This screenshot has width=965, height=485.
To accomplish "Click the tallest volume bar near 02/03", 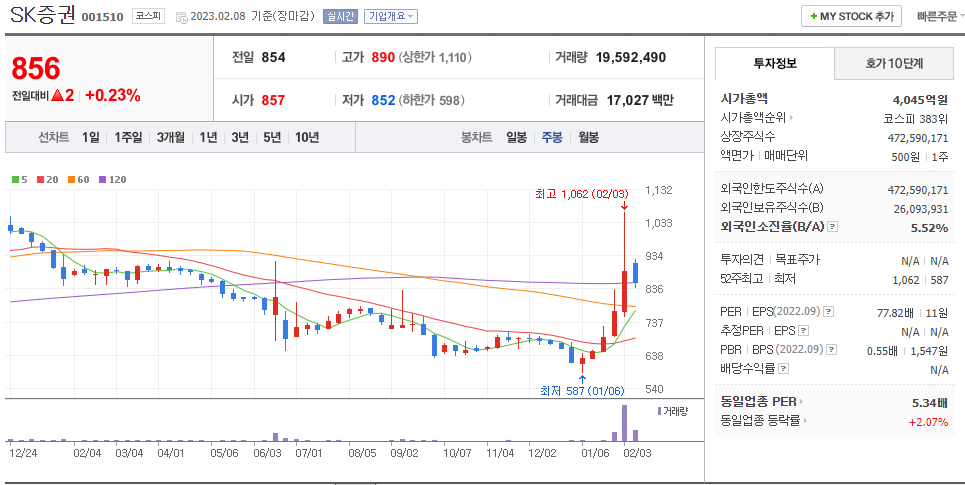I will pos(625,423).
